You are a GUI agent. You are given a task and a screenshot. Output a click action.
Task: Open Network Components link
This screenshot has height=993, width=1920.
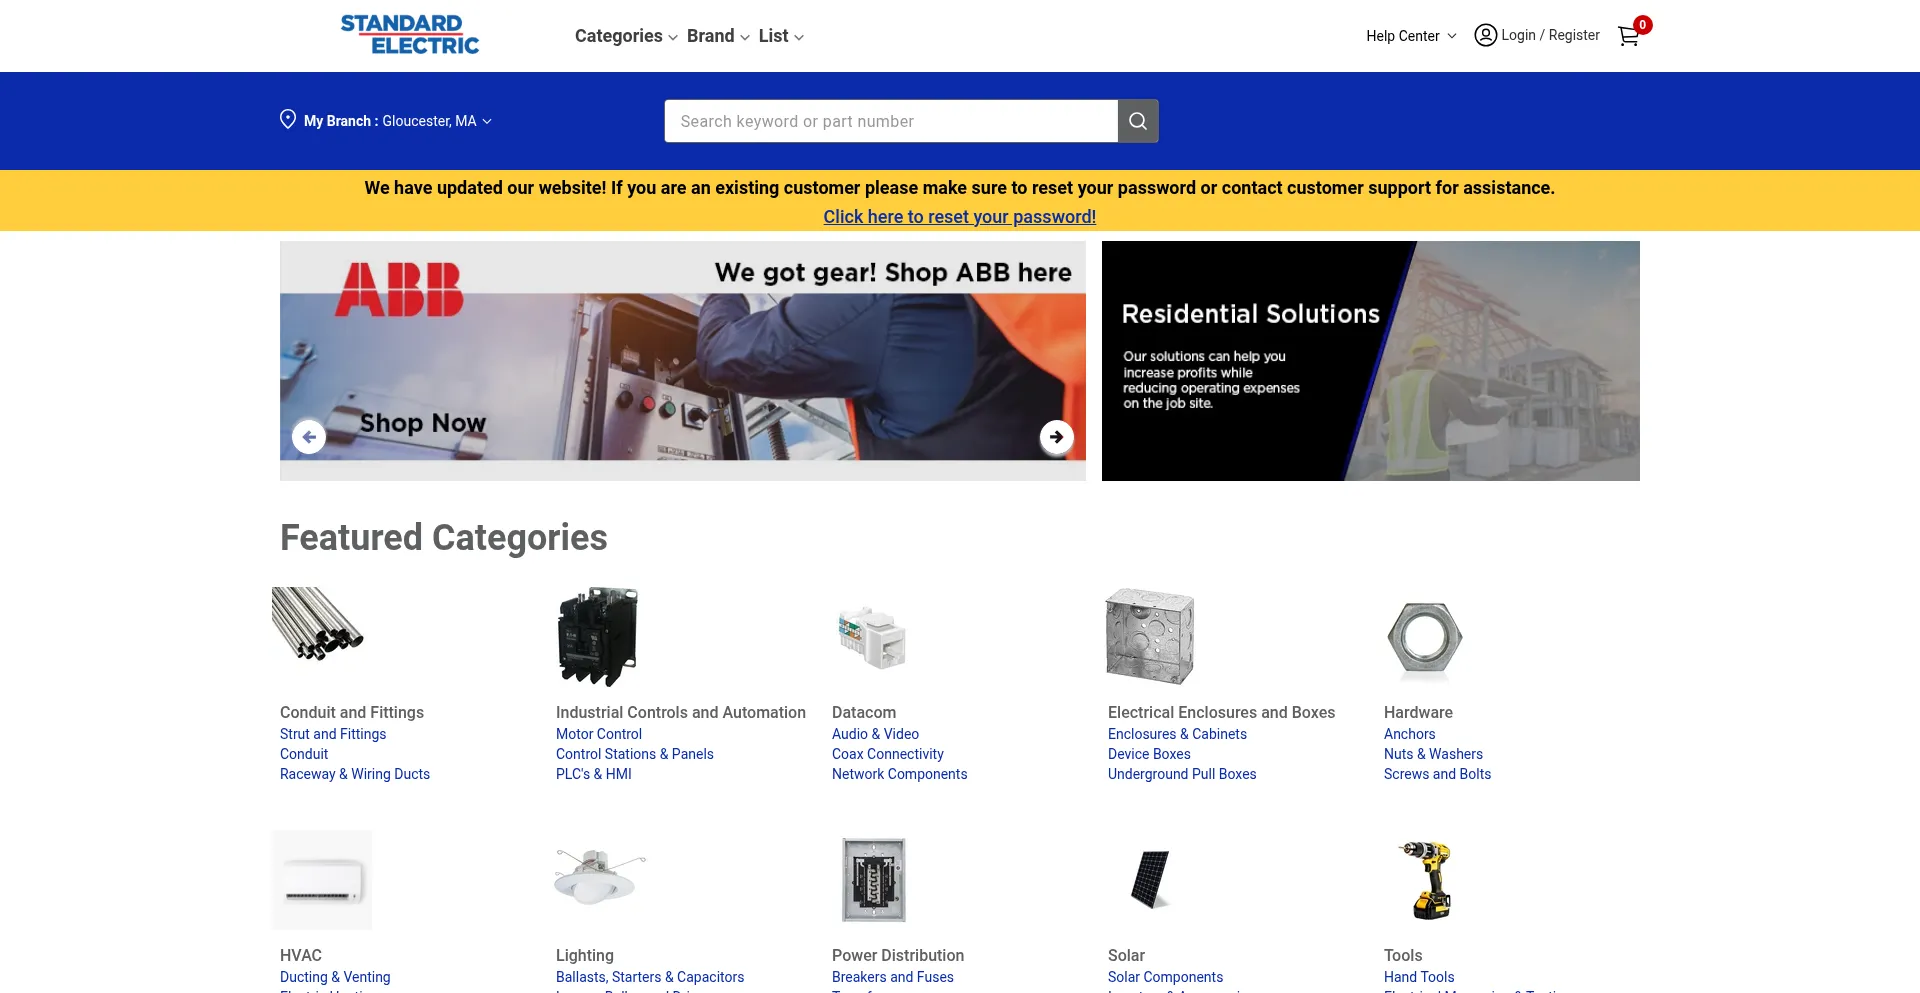point(900,774)
